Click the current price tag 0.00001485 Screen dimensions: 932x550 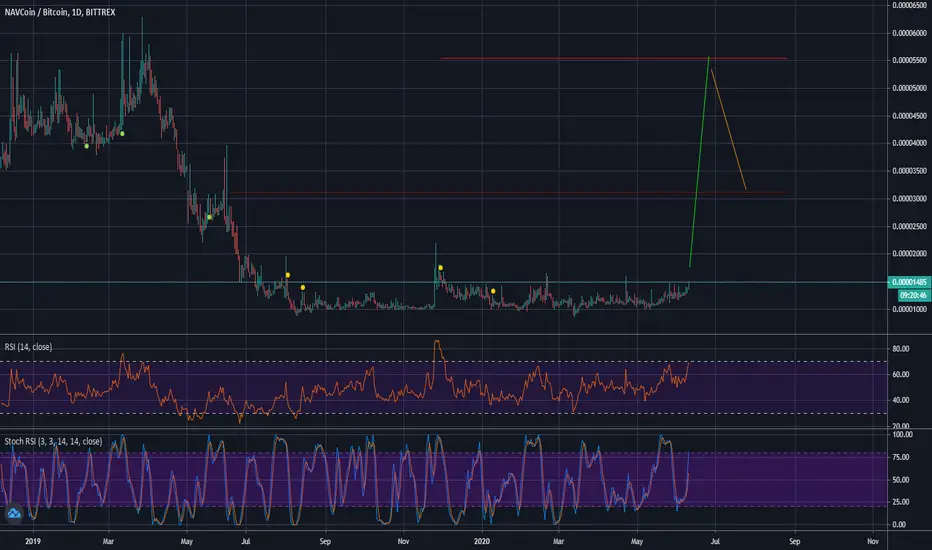coord(909,282)
